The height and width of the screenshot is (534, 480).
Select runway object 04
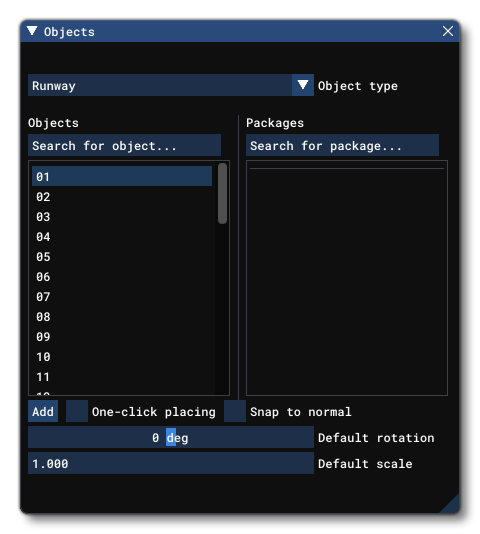click(x=122, y=237)
